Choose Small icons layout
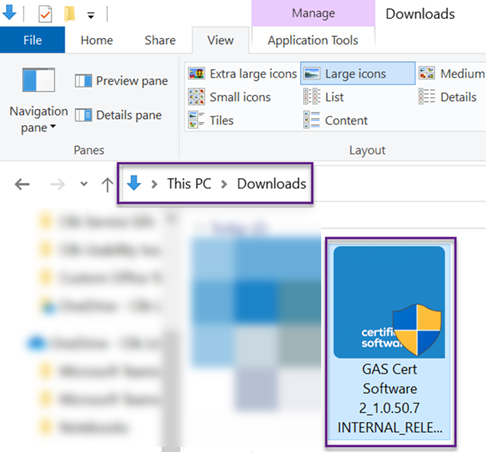 tap(229, 97)
